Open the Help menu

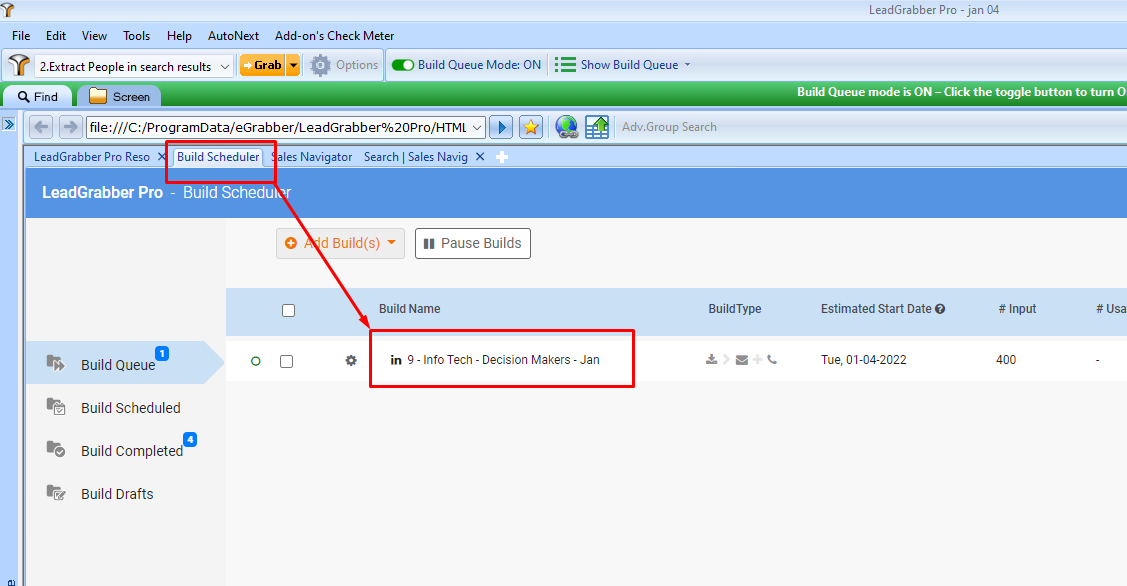point(179,35)
